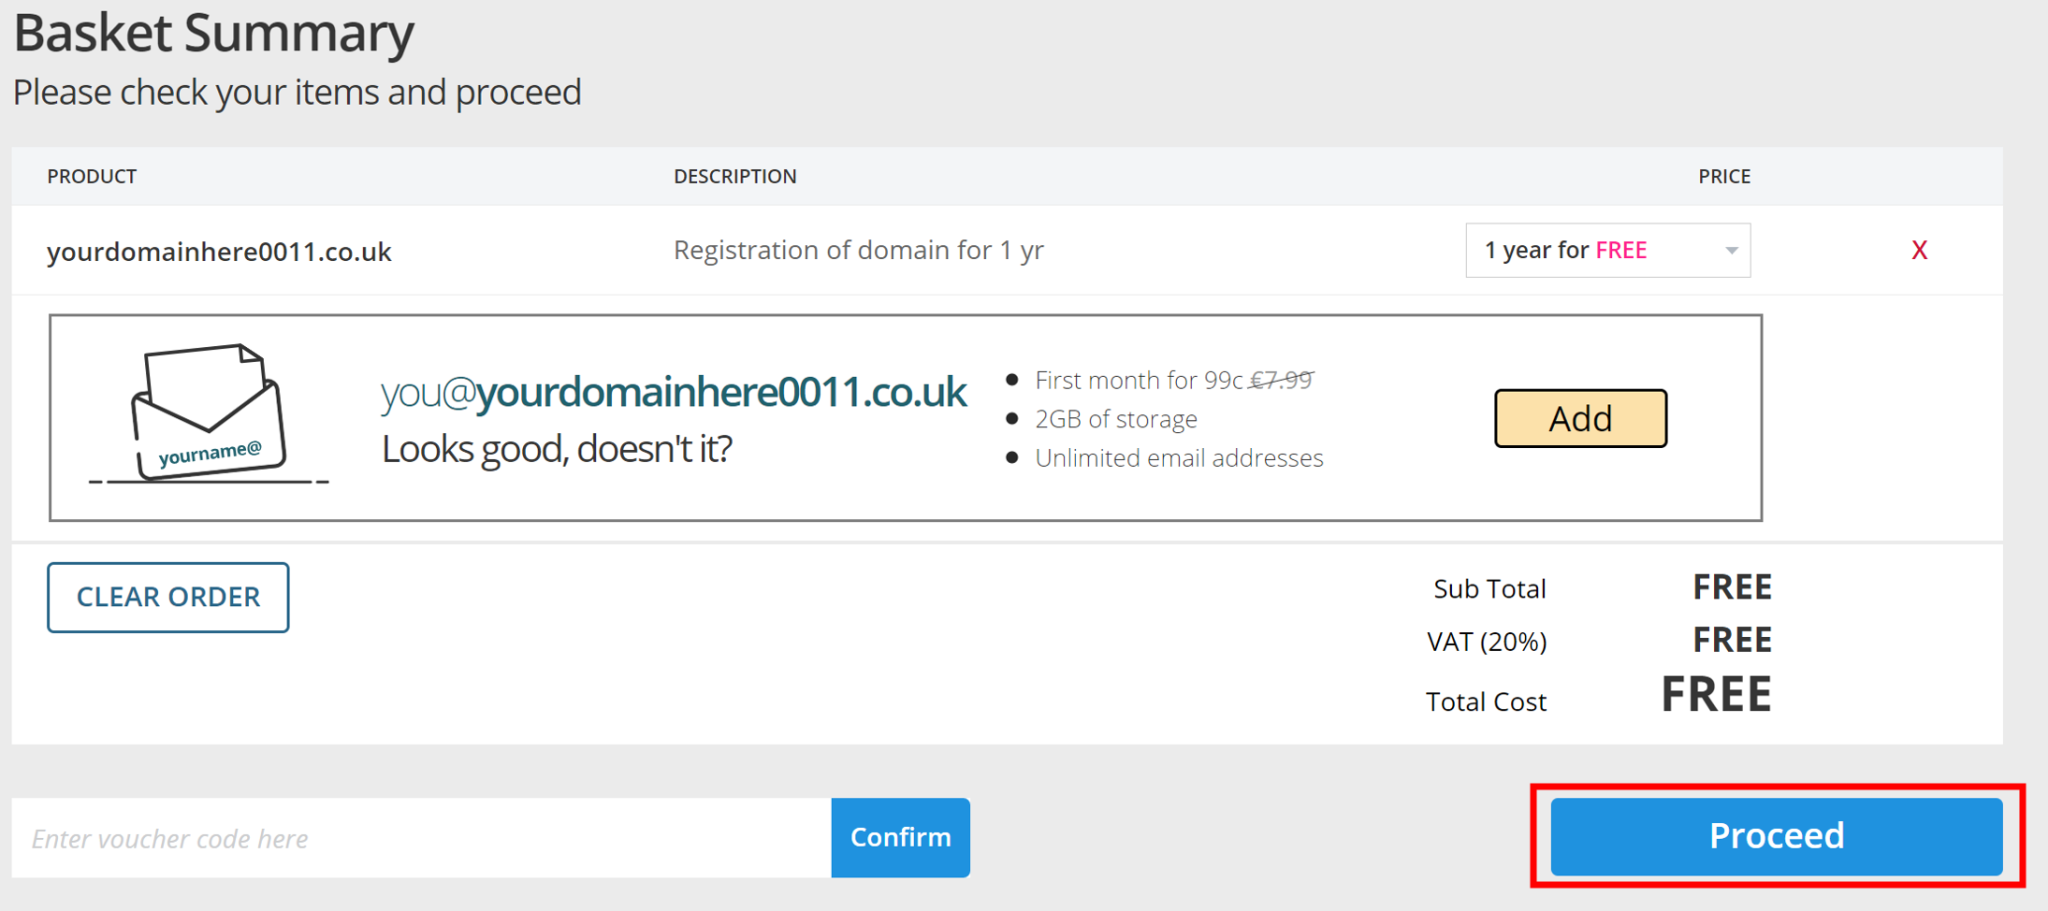Remove yourdomainhere0011.co.uk with the red X

[1919, 250]
